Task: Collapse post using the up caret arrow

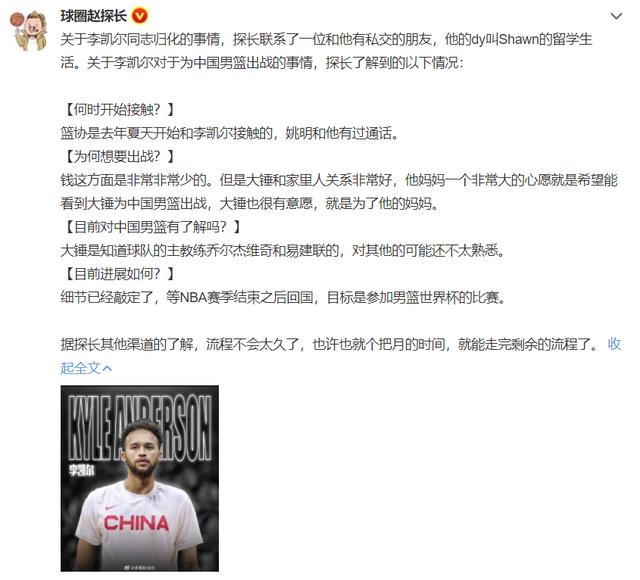Action: coord(107,368)
